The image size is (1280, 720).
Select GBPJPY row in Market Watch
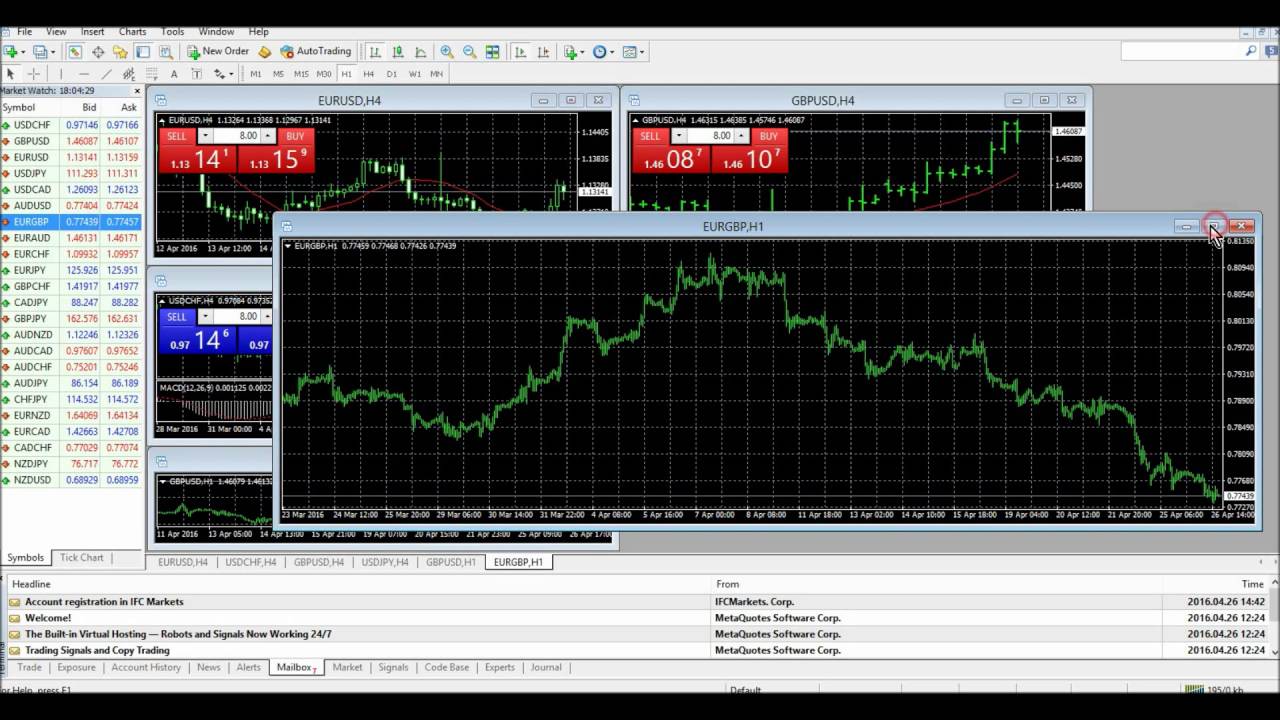tap(72, 319)
